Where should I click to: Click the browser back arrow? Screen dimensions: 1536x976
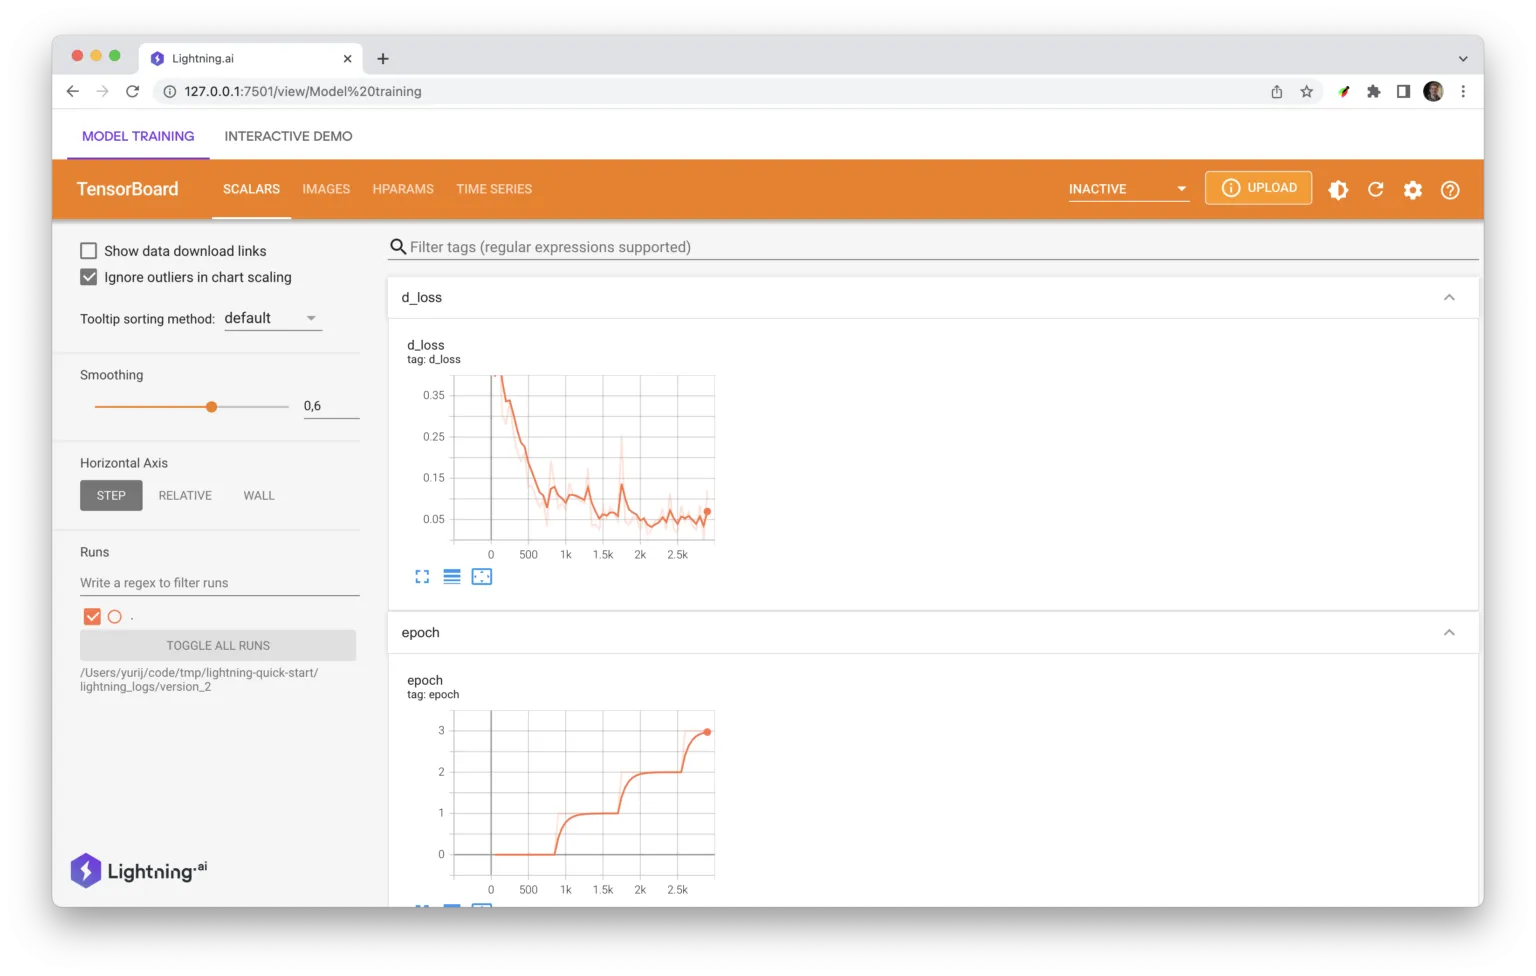[73, 91]
